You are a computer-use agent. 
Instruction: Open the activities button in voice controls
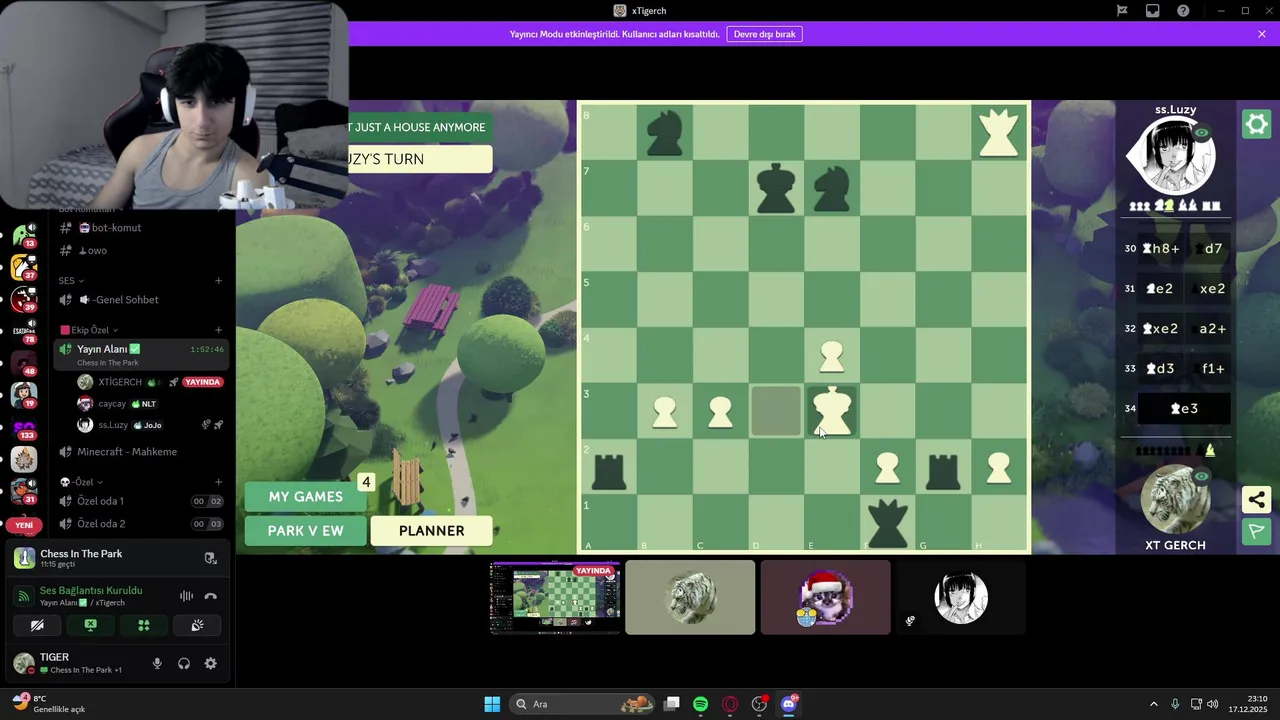coord(144,626)
